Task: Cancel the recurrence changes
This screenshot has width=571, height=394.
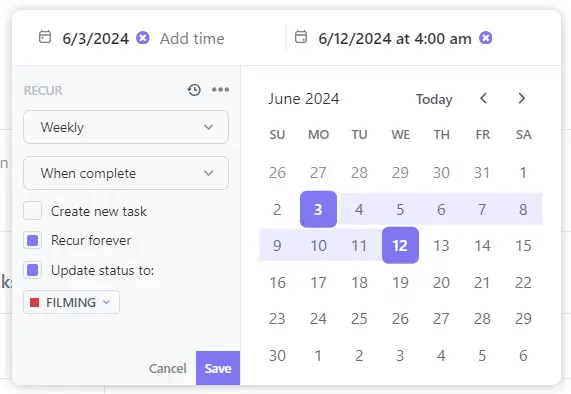Action: pyautogui.click(x=168, y=369)
